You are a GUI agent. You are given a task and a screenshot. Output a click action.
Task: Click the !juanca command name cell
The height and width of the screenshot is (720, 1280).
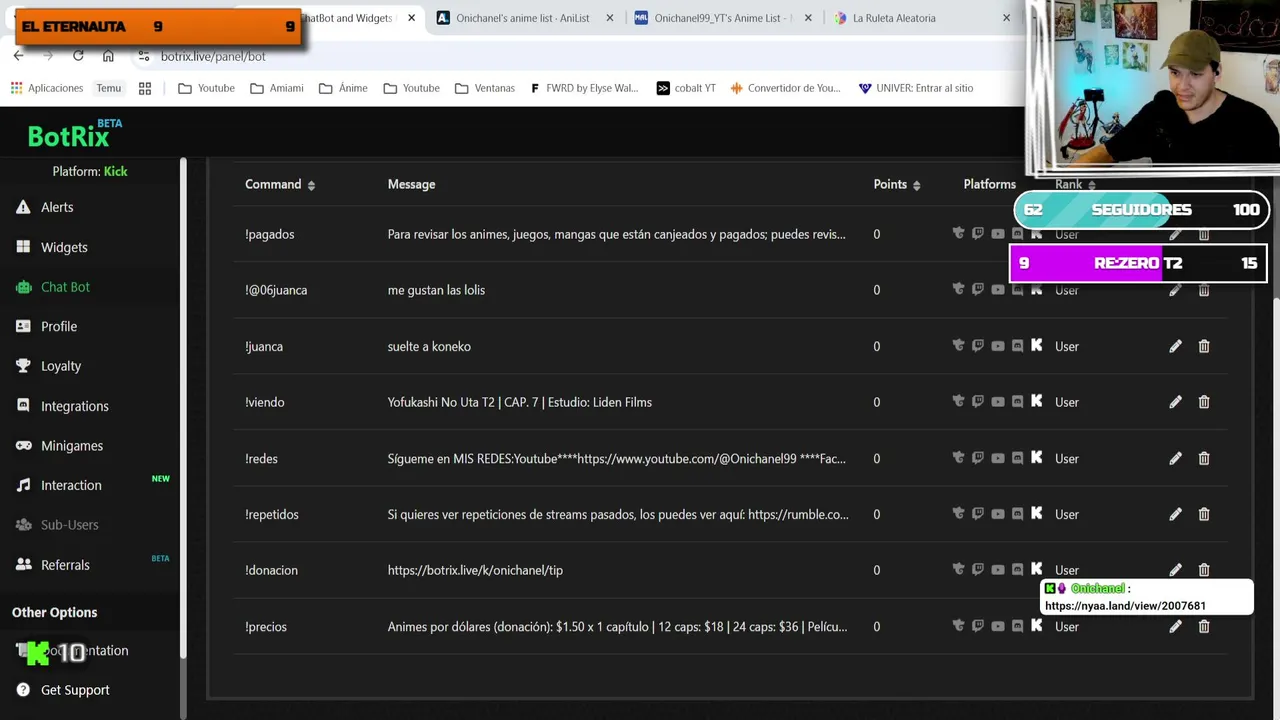tap(264, 346)
